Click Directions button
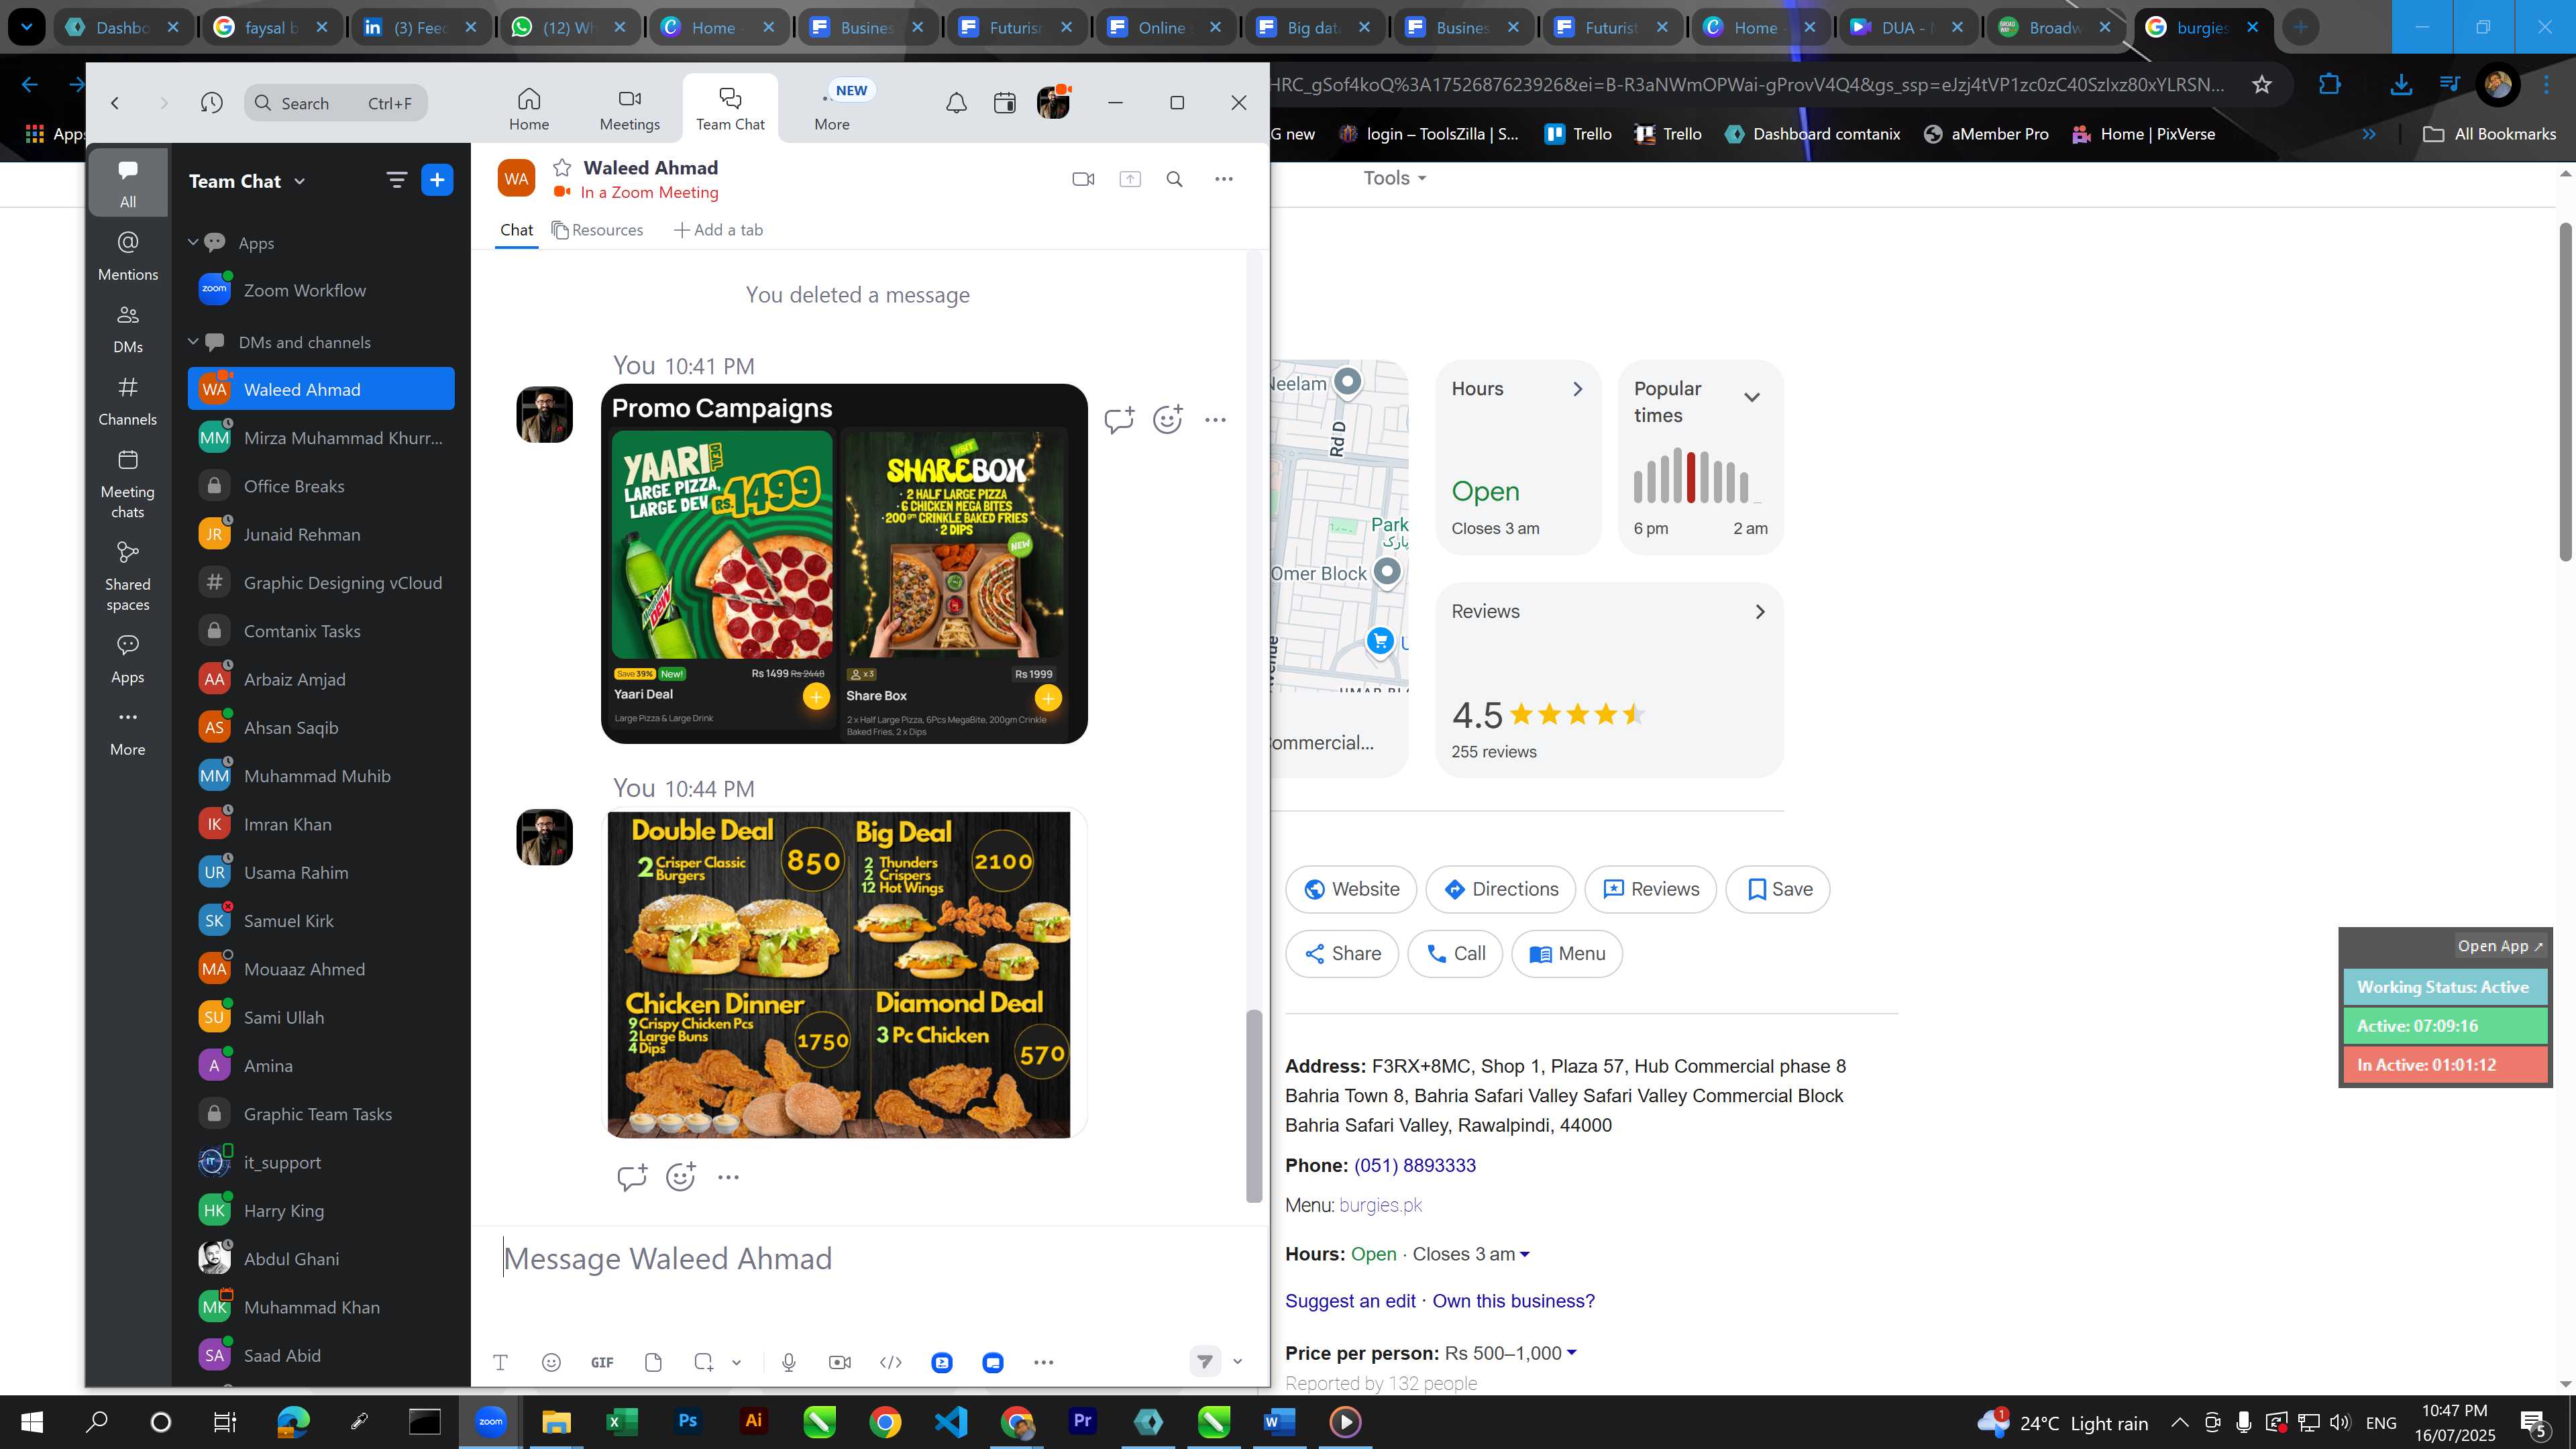This screenshot has width=2576, height=1449. [1500, 889]
